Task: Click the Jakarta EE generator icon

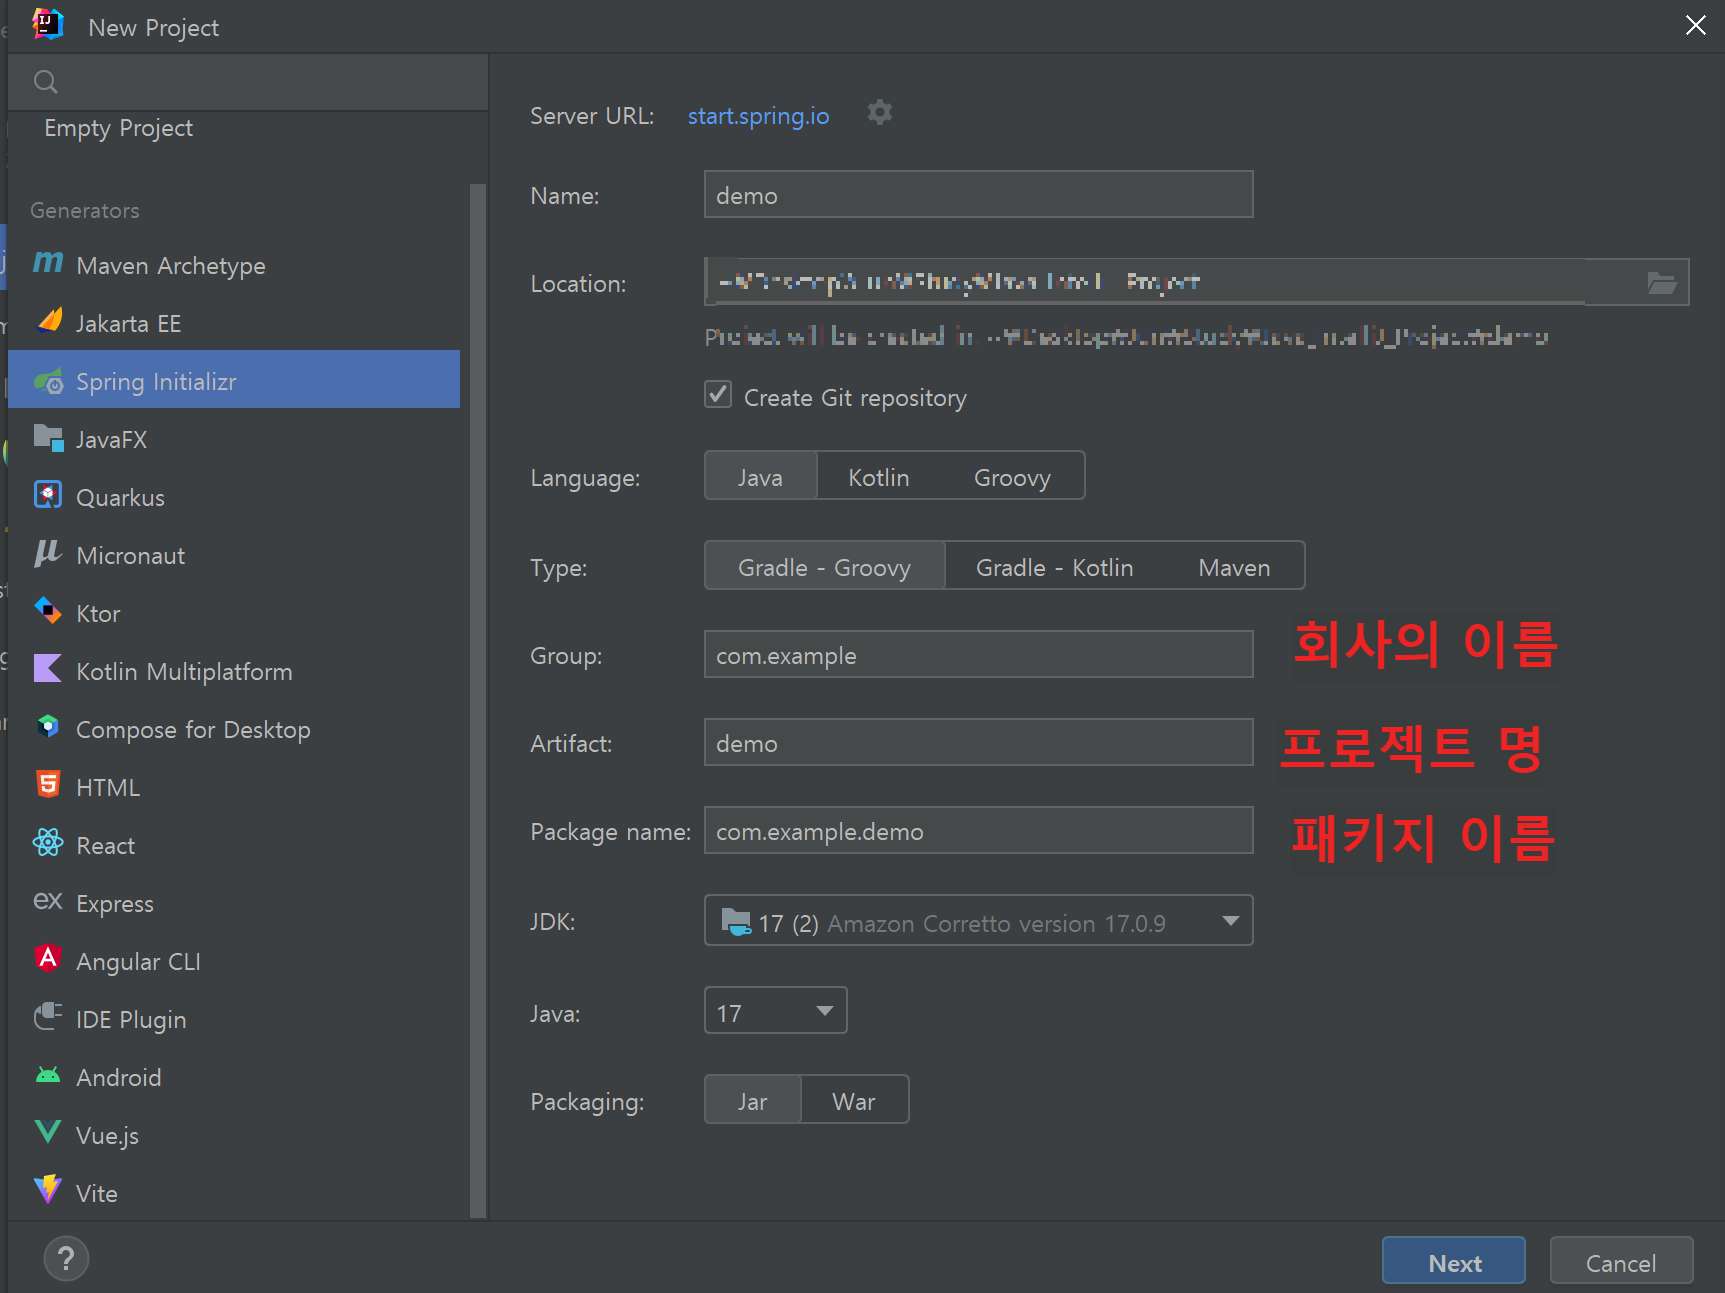Action: [x=48, y=321]
